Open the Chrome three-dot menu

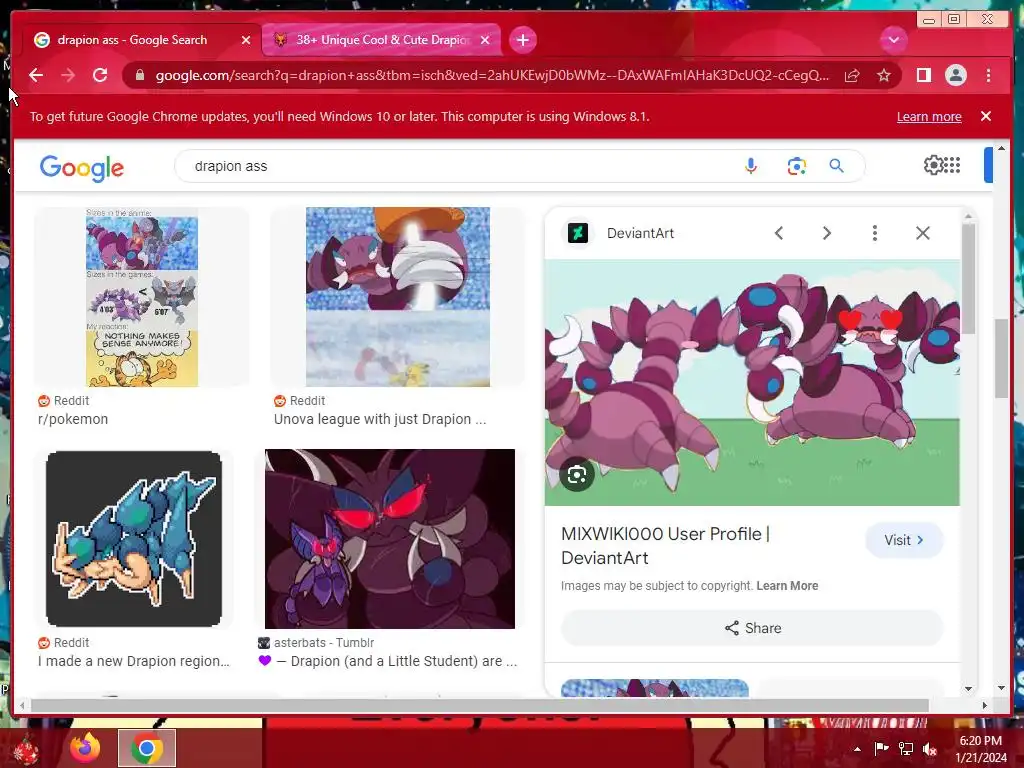[988, 76]
